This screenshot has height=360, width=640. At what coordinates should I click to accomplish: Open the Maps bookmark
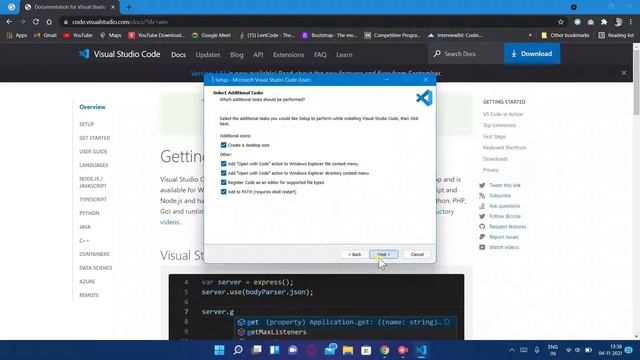click(111, 36)
